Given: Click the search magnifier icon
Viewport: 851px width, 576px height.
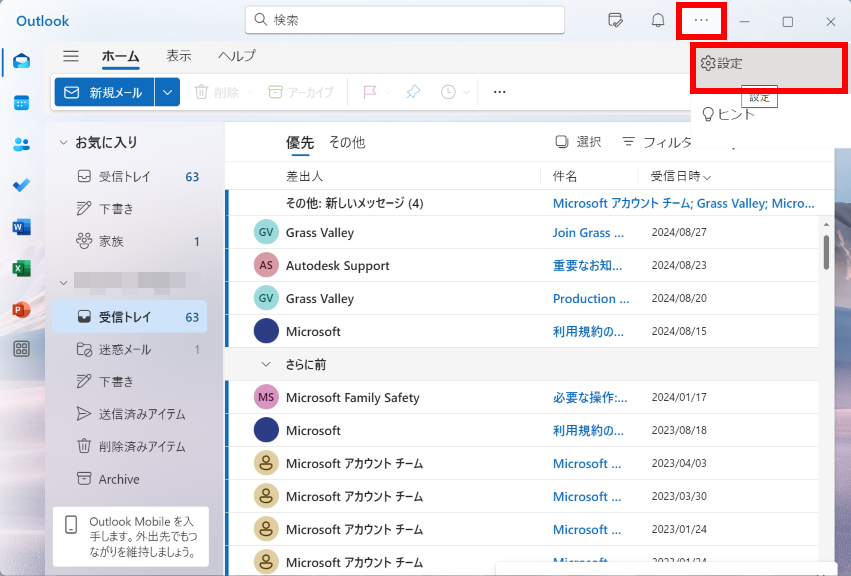Looking at the screenshot, I should (x=261, y=20).
